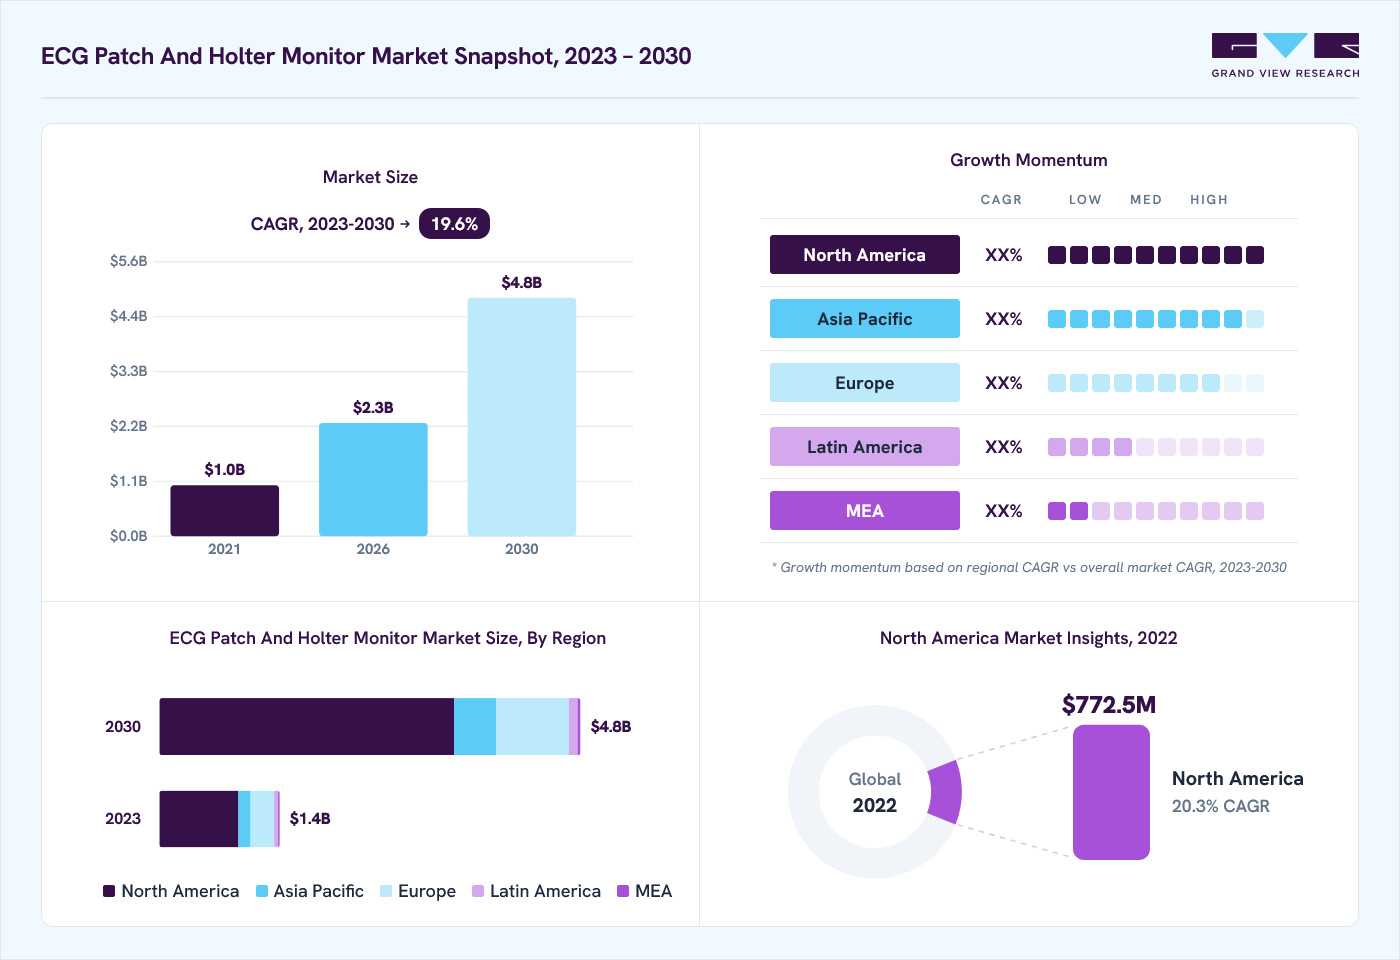Select the 2026 market size bar
This screenshot has width=1400, height=960.
(373, 480)
